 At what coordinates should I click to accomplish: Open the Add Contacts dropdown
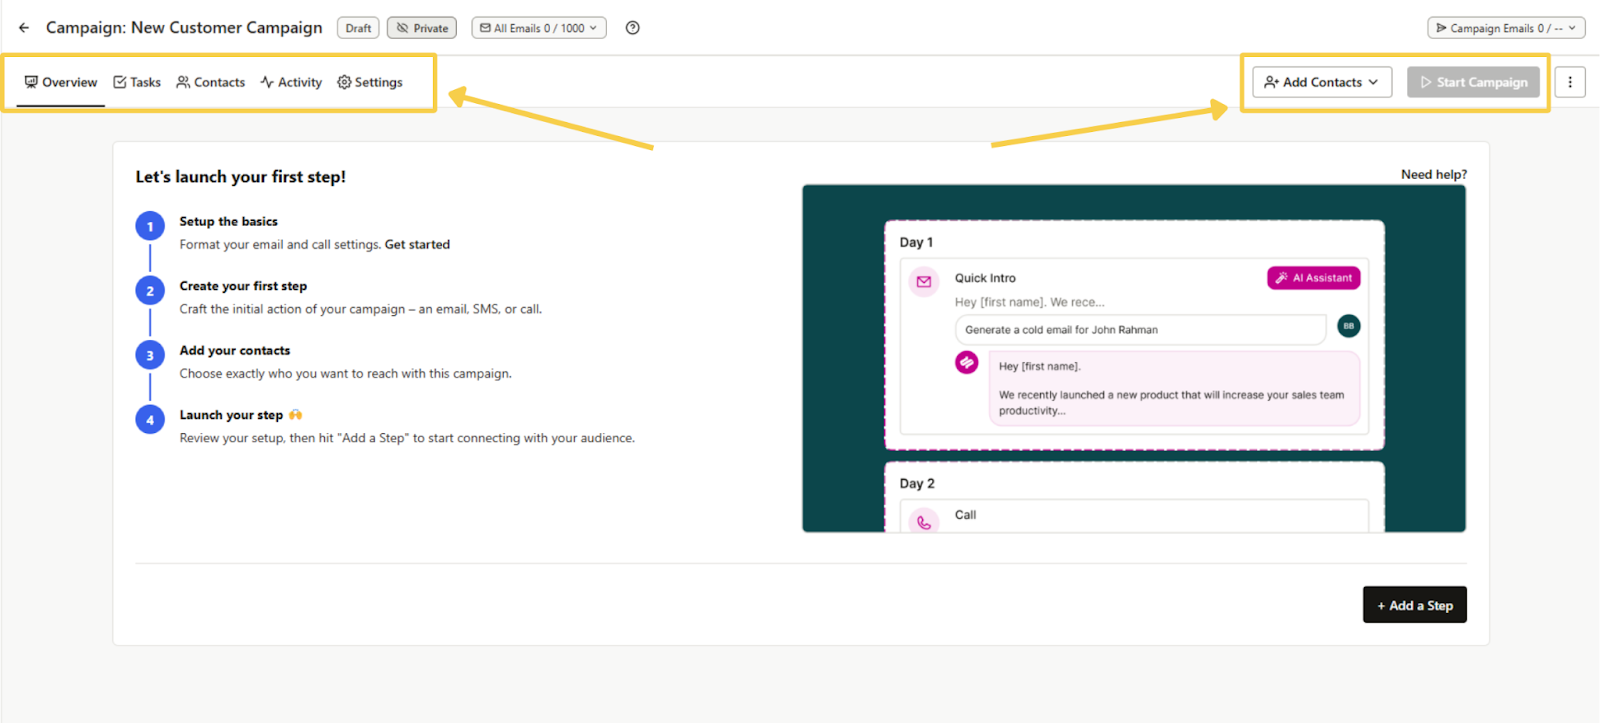[x=1322, y=82]
